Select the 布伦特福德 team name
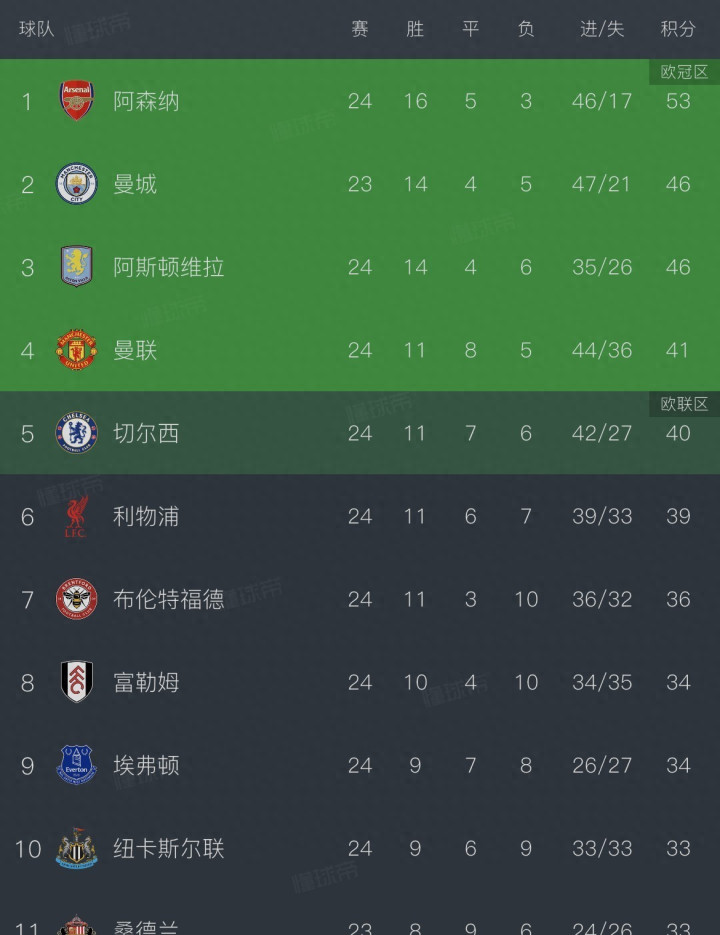 click(168, 599)
